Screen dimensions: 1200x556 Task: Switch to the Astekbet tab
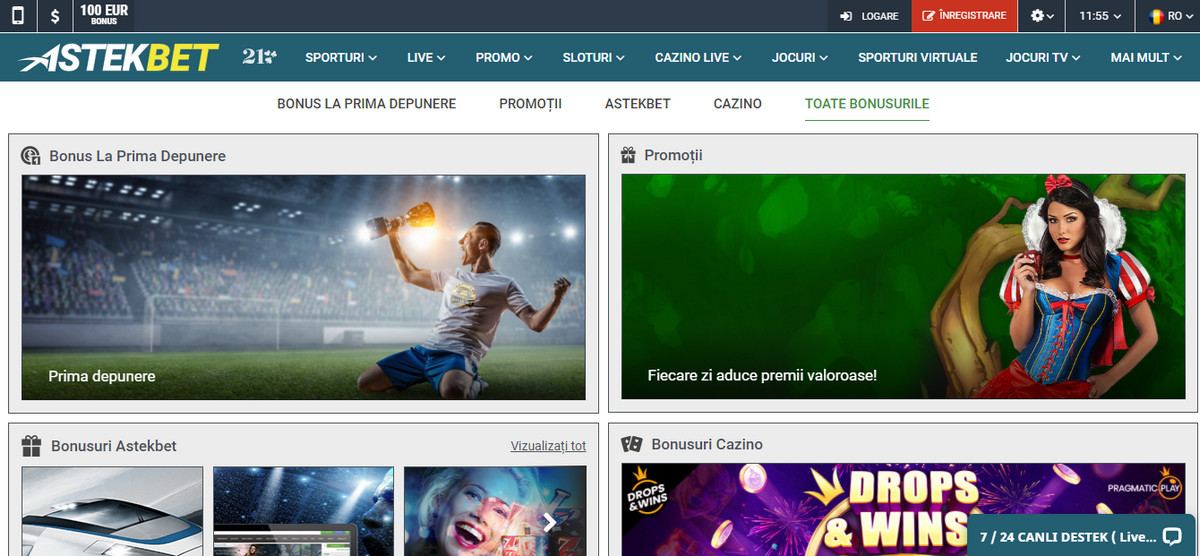click(x=638, y=104)
